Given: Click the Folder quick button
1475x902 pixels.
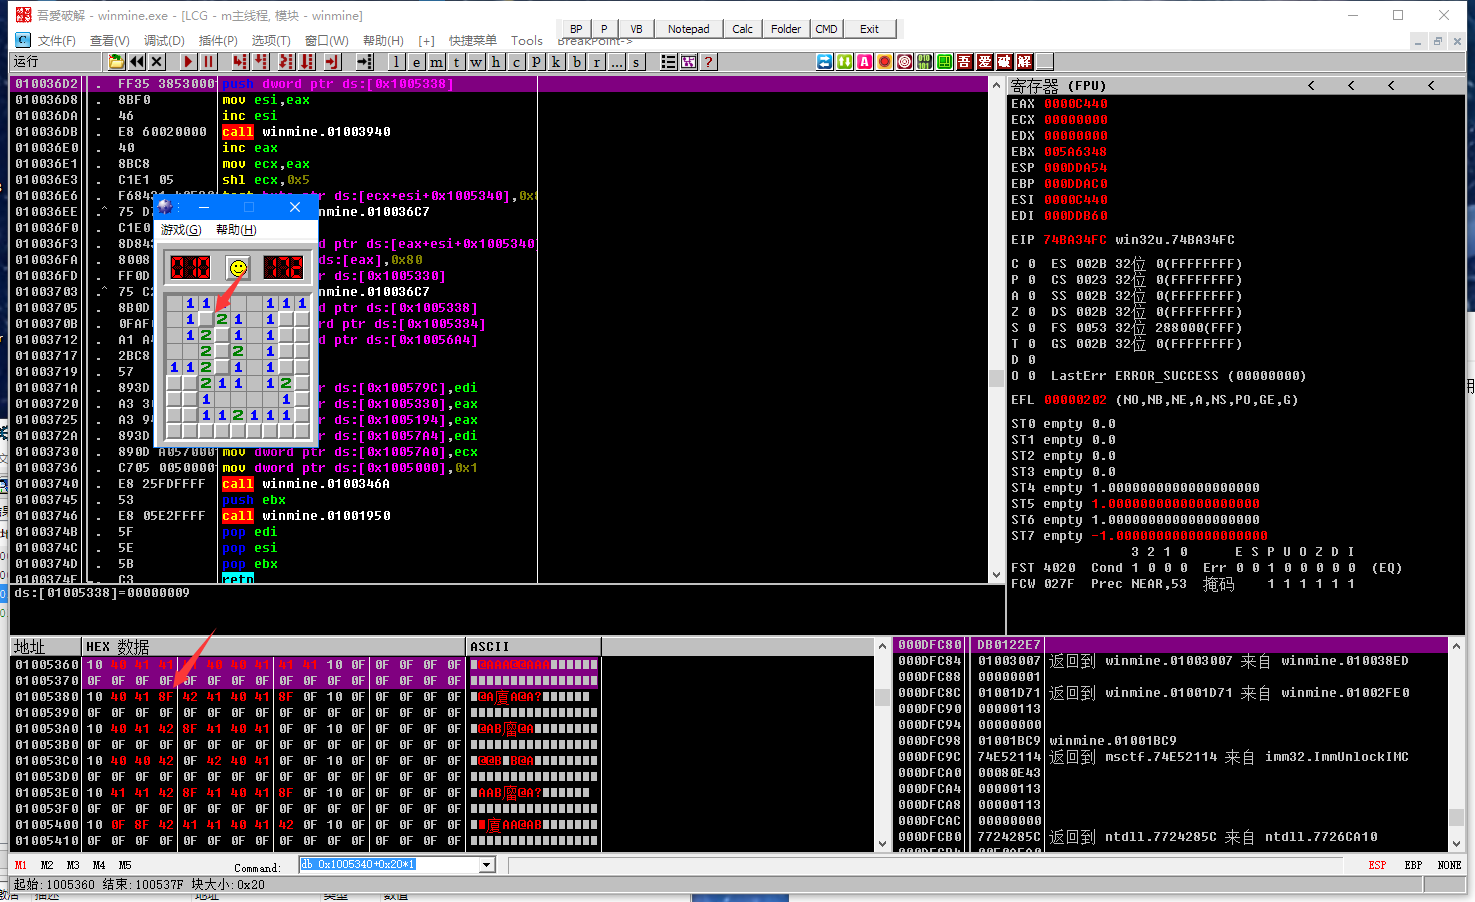Looking at the screenshot, I should click(785, 29).
